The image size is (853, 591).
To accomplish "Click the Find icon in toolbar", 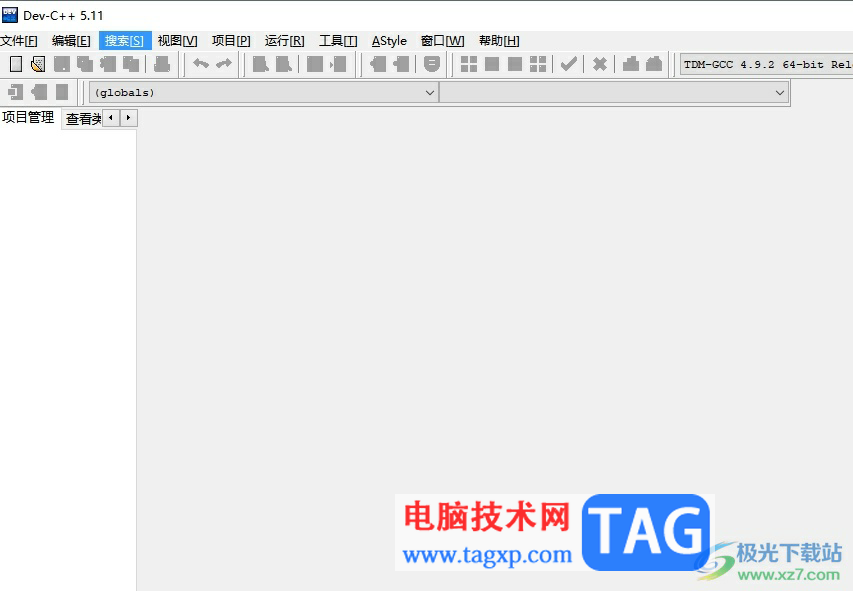I will 261,64.
